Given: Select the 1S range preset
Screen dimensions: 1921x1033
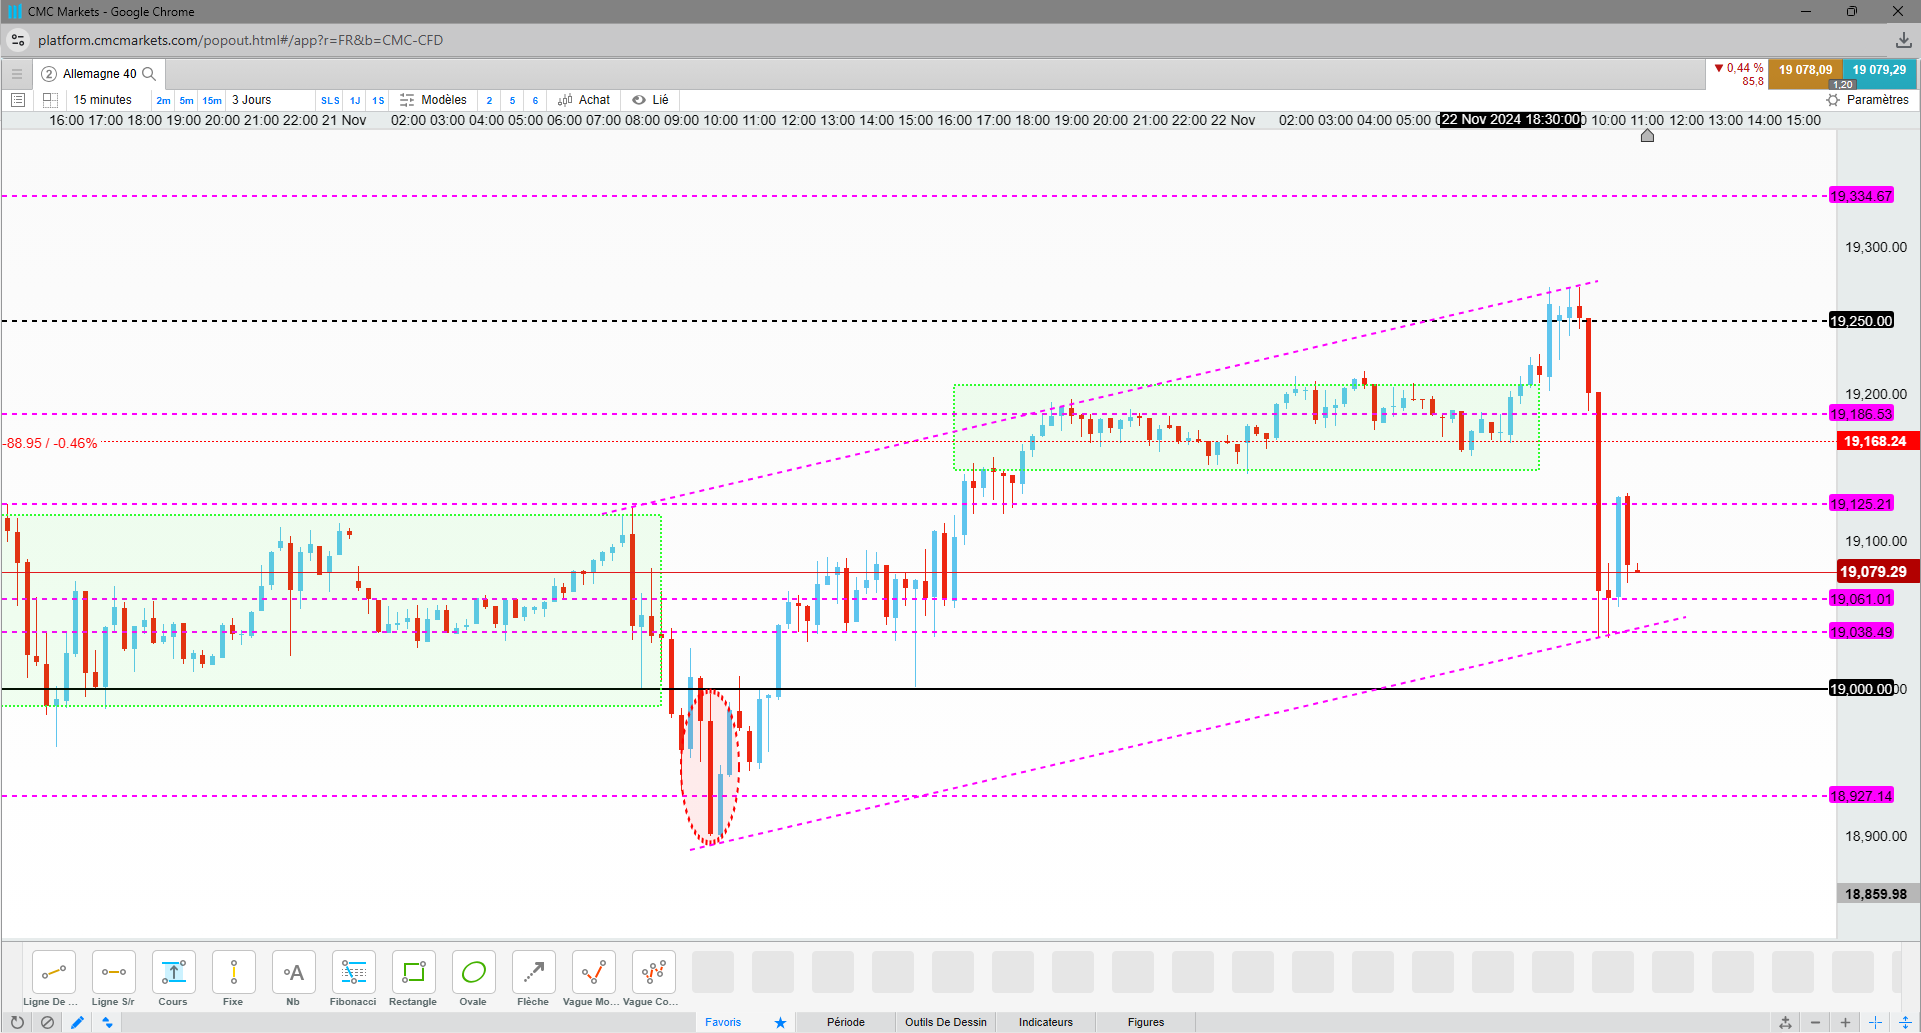Looking at the screenshot, I should pyautogui.click(x=378, y=101).
